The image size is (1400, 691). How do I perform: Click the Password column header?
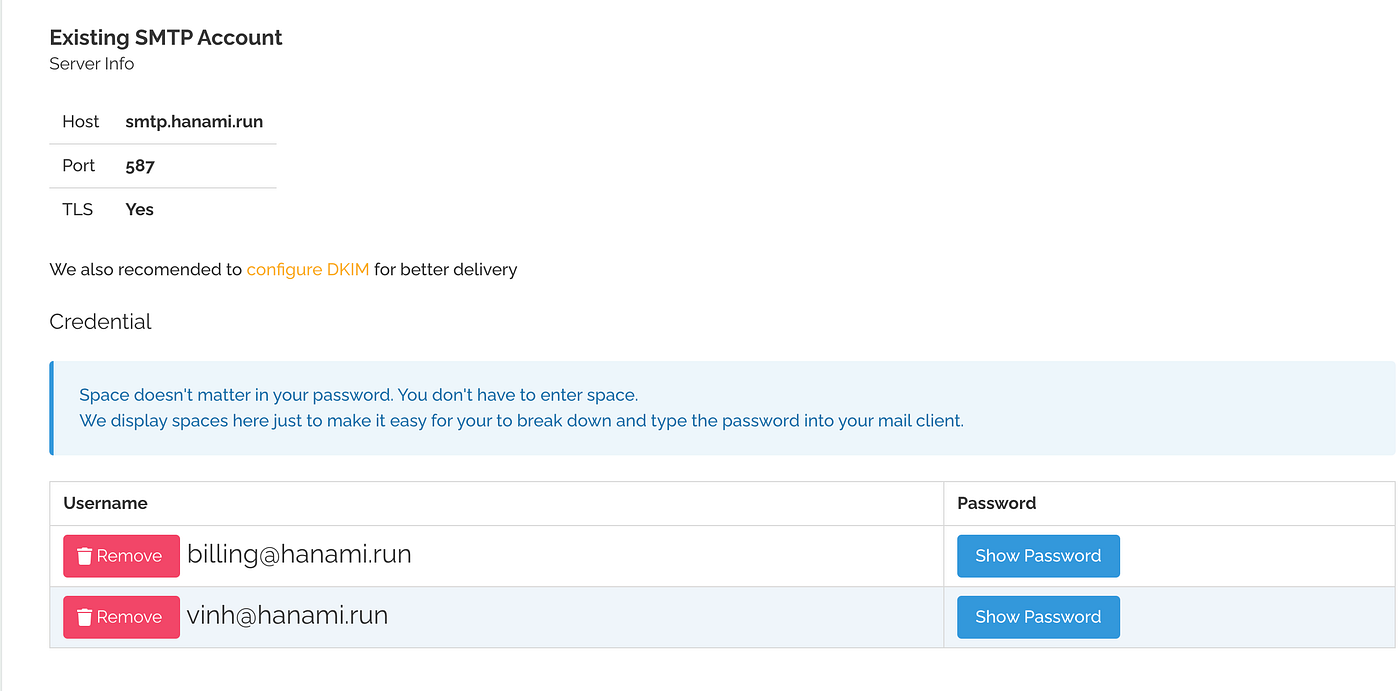(997, 503)
